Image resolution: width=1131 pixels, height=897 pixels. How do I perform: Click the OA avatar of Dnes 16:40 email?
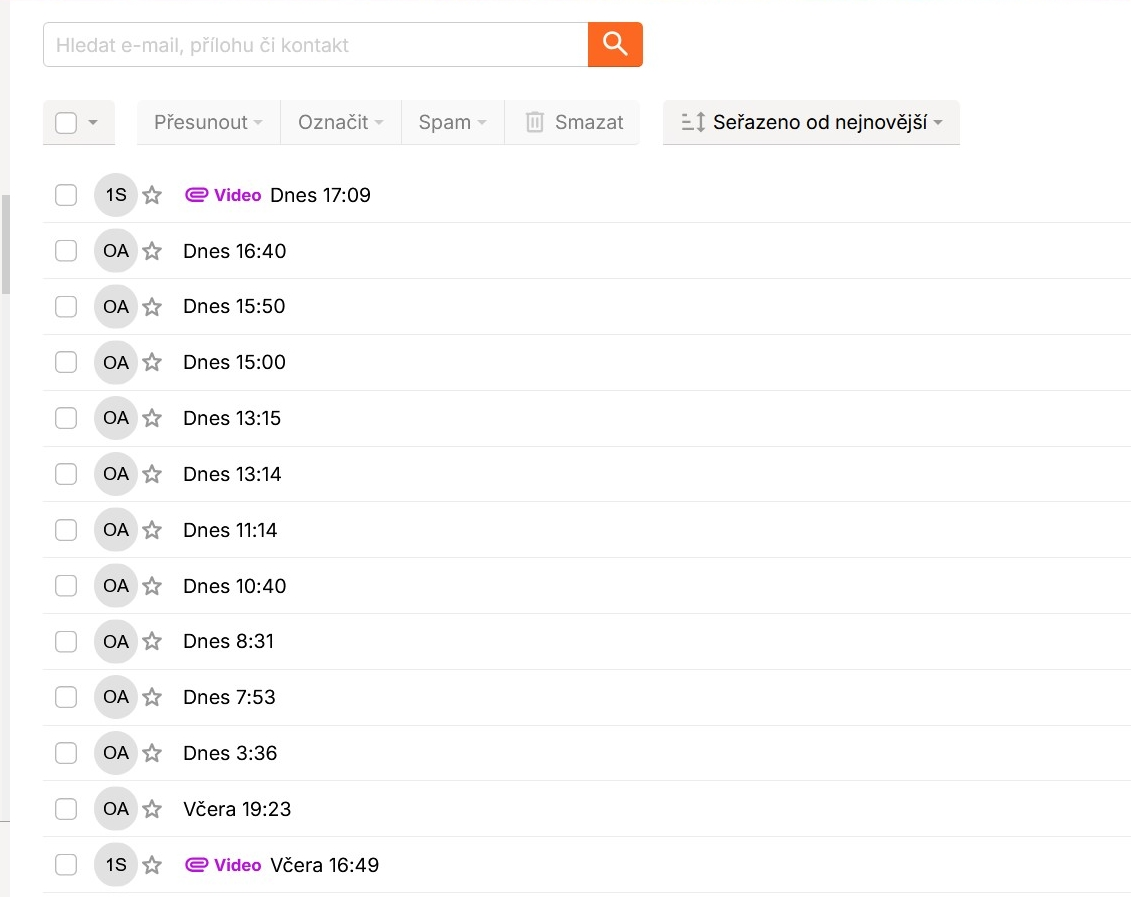115,251
